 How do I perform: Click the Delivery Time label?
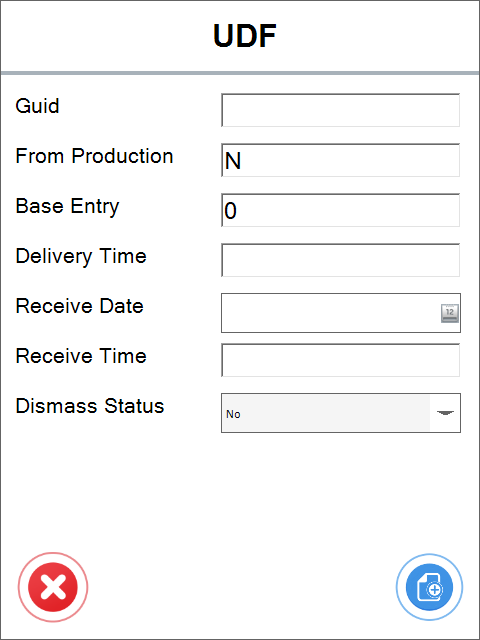[x=81, y=257]
